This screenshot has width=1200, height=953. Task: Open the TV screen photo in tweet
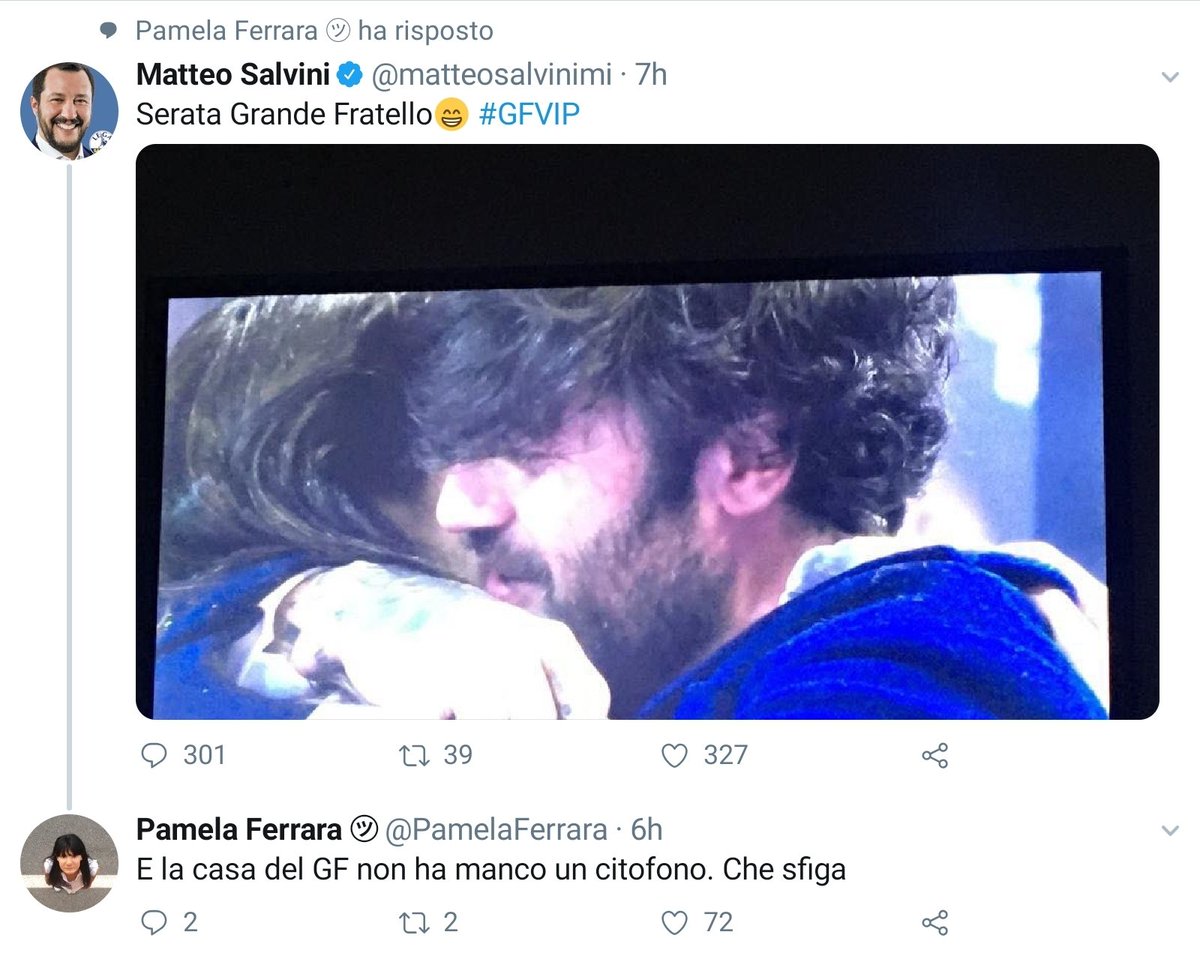[647, 431]
